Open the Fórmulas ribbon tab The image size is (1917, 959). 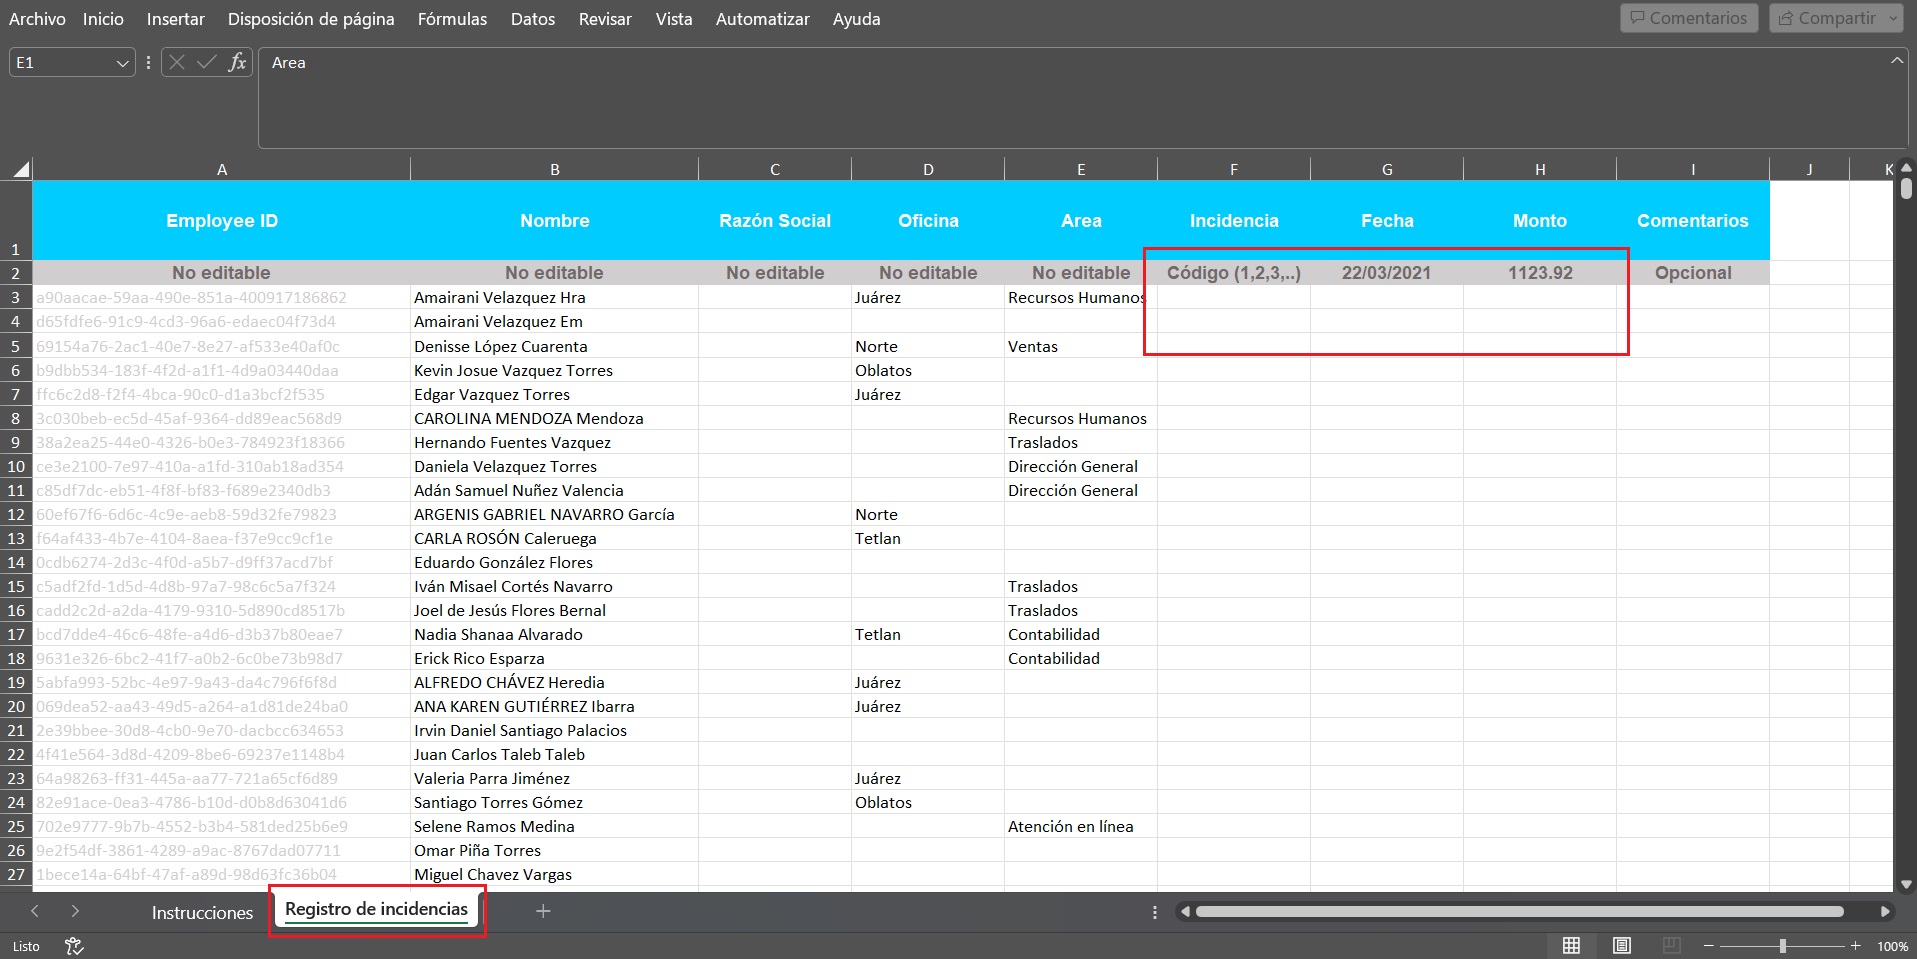click(452, 19)
